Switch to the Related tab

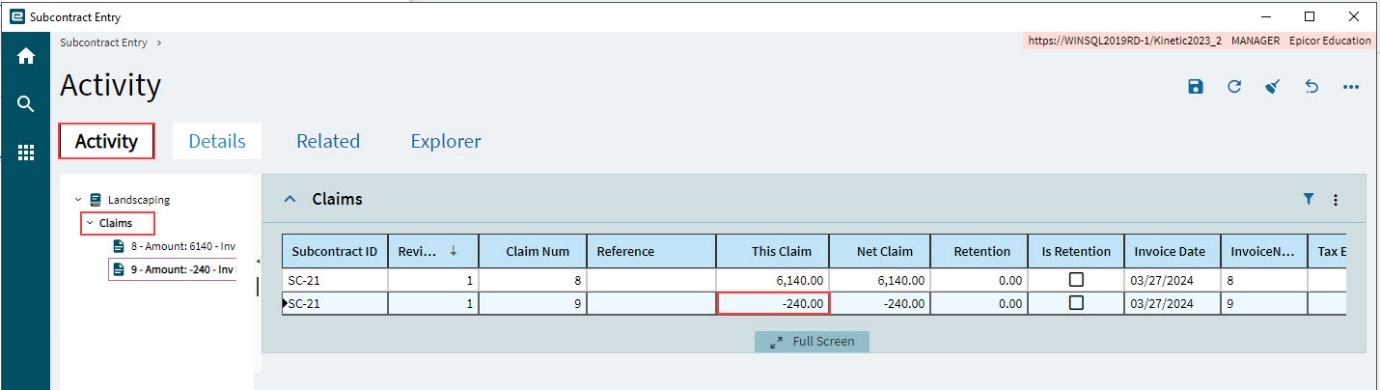(x=328, y=141)
